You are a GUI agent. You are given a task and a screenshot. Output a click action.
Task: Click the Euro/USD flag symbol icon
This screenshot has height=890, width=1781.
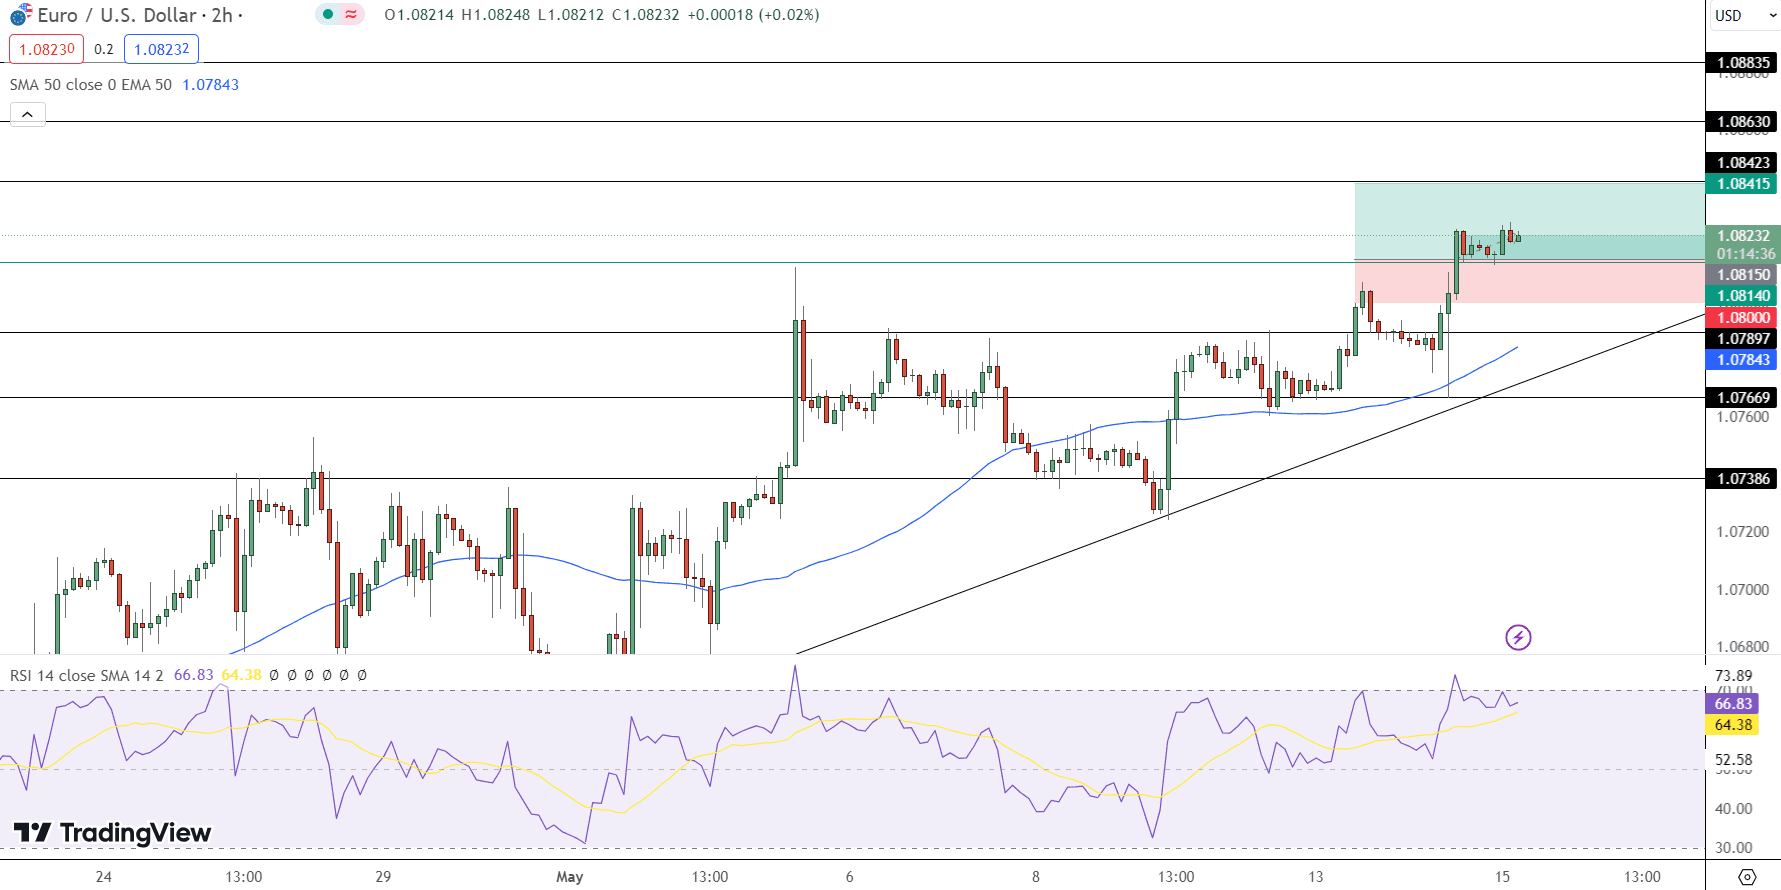pos(21,15)
